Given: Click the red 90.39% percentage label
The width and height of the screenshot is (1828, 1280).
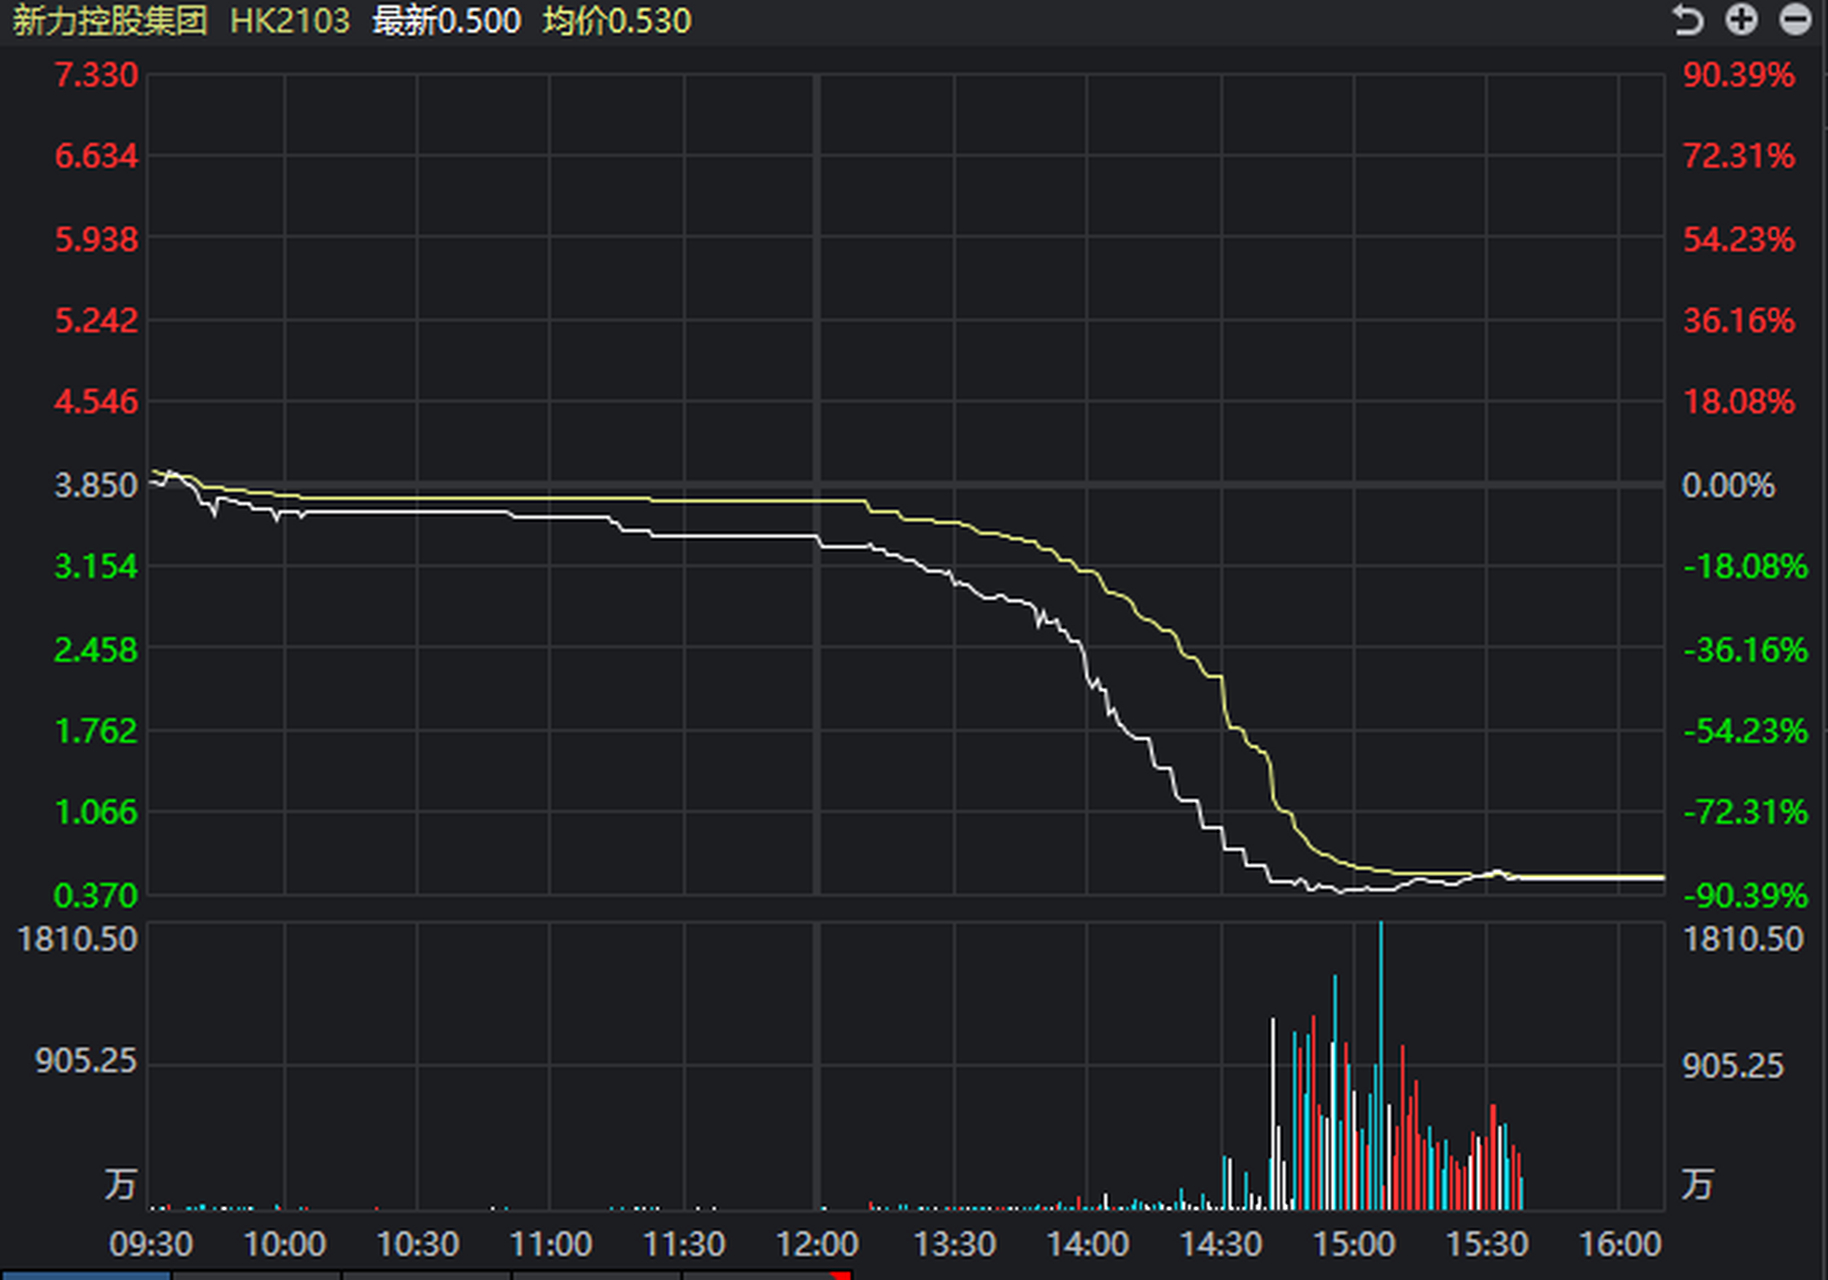Looking at the screenshot, I should pos(1739,75).
